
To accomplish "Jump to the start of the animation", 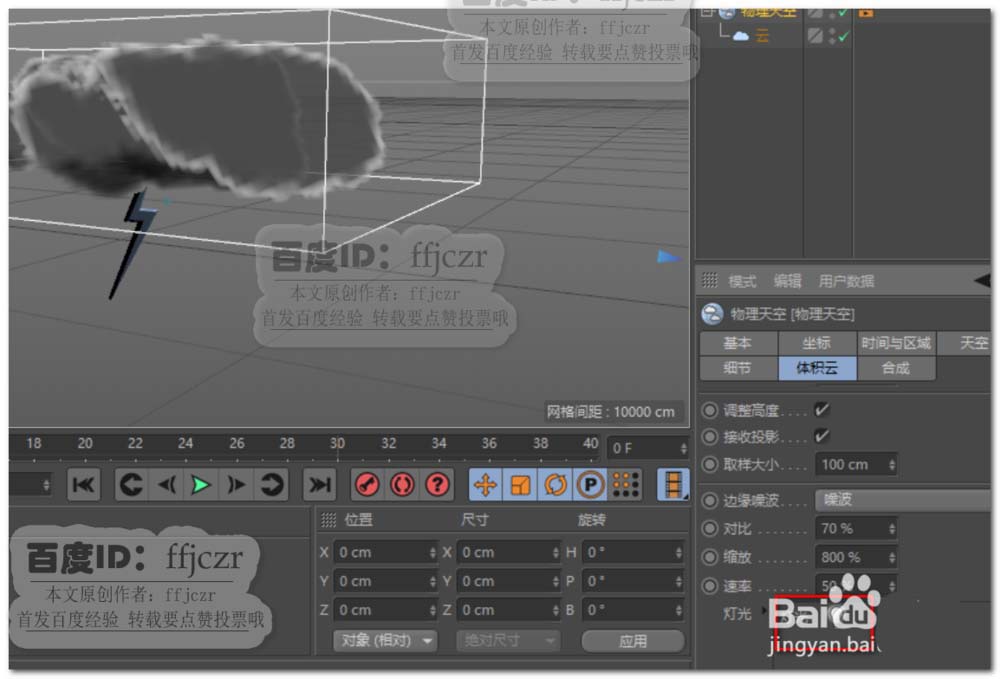I will point(84,485).
